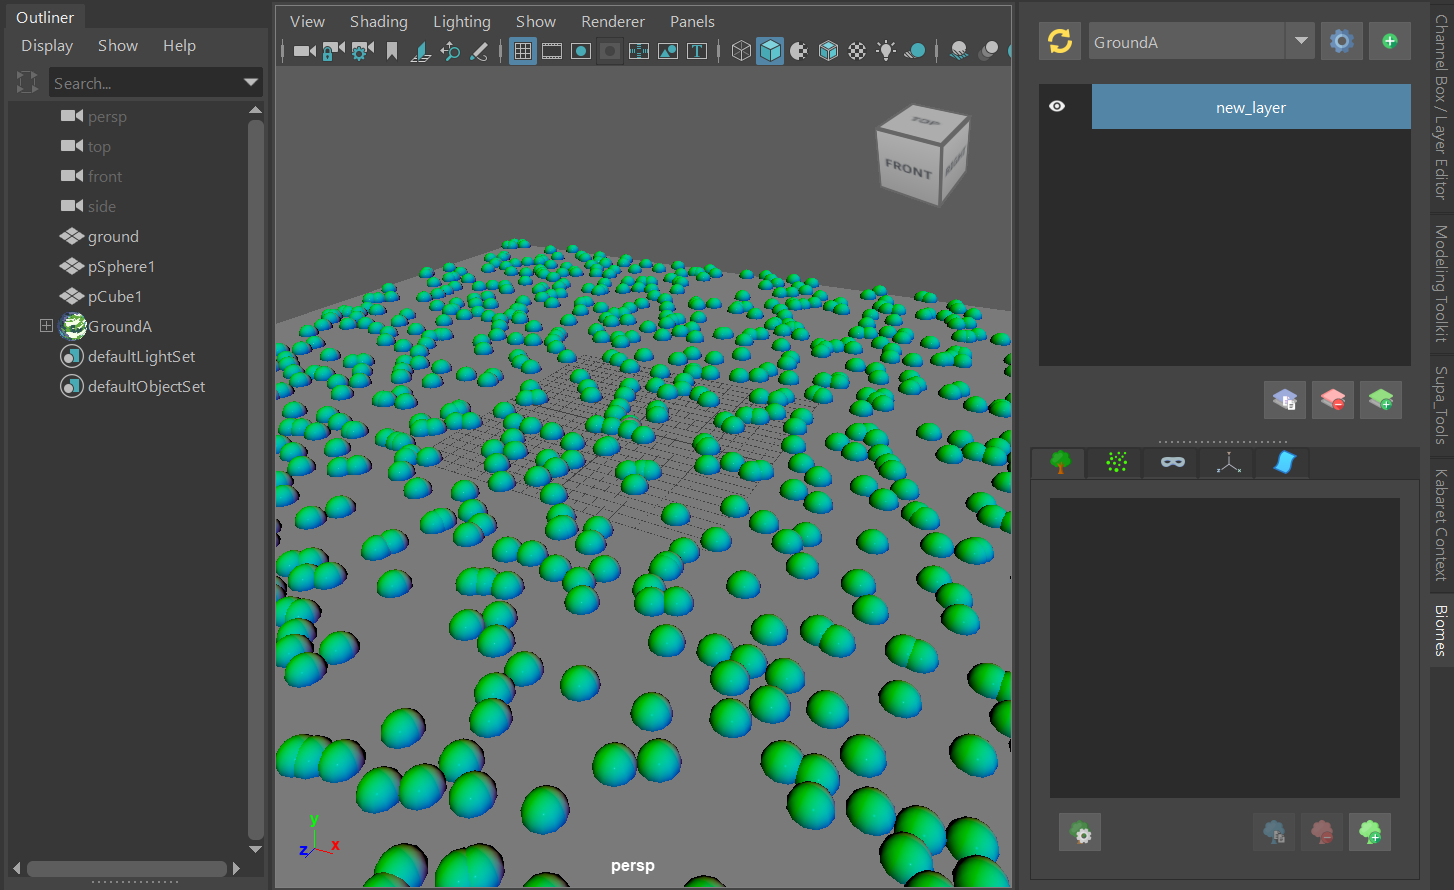This screenshot has height=890, width=1454.
Task: Click the Outliner vertical scrollbar
Action: [x=255, y=478]
